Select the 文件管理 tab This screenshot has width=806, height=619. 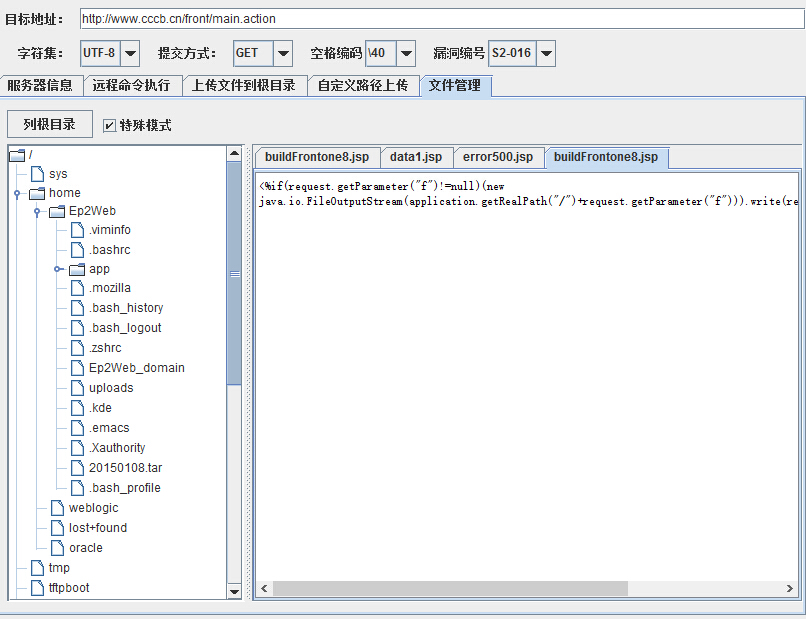pos(455,85)
